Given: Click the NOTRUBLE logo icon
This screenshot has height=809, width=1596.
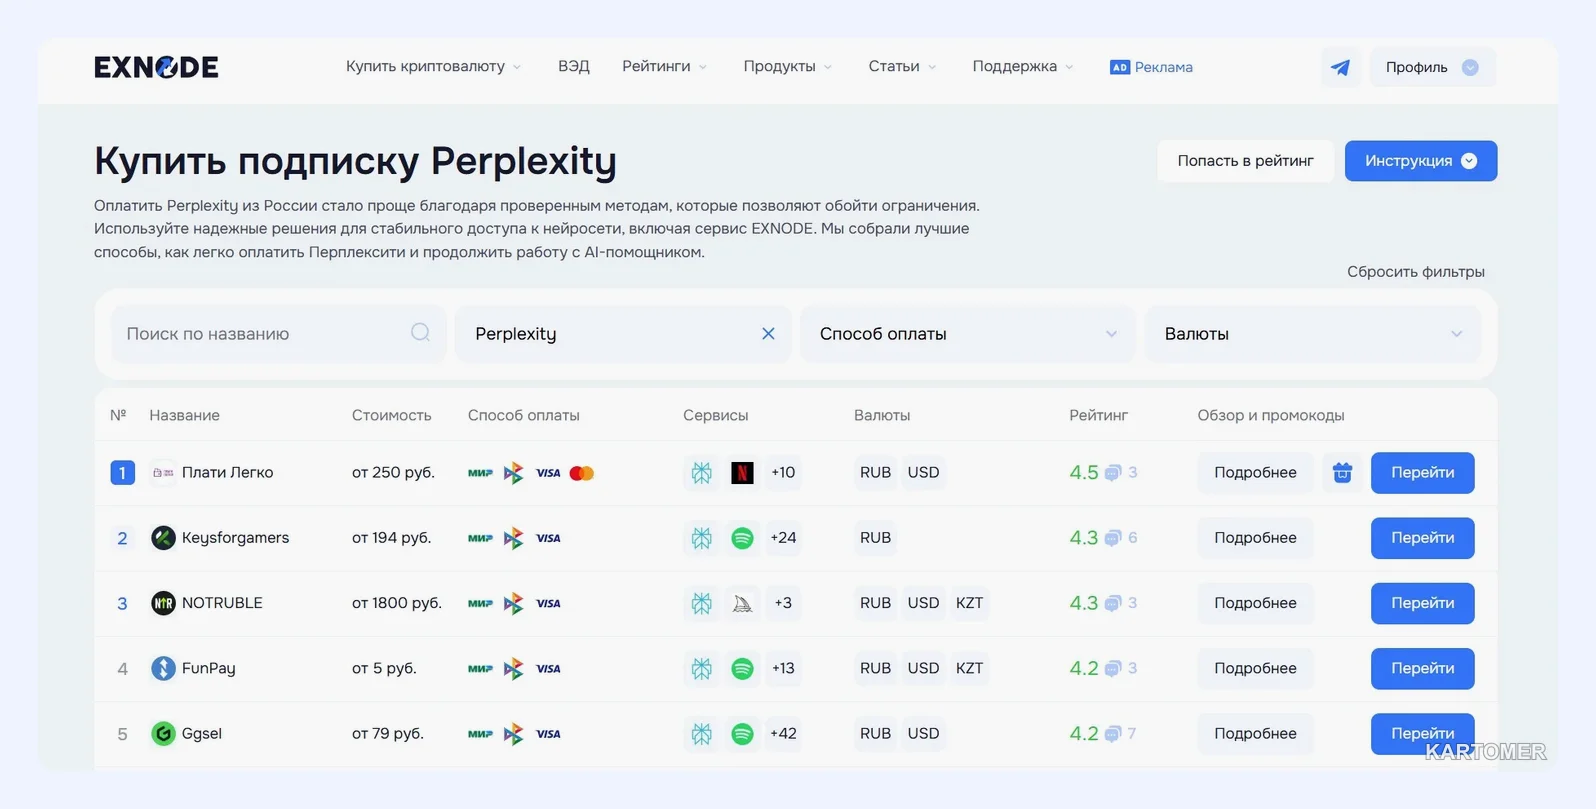Looking at the screenshot, I should (x=163, y=603).
